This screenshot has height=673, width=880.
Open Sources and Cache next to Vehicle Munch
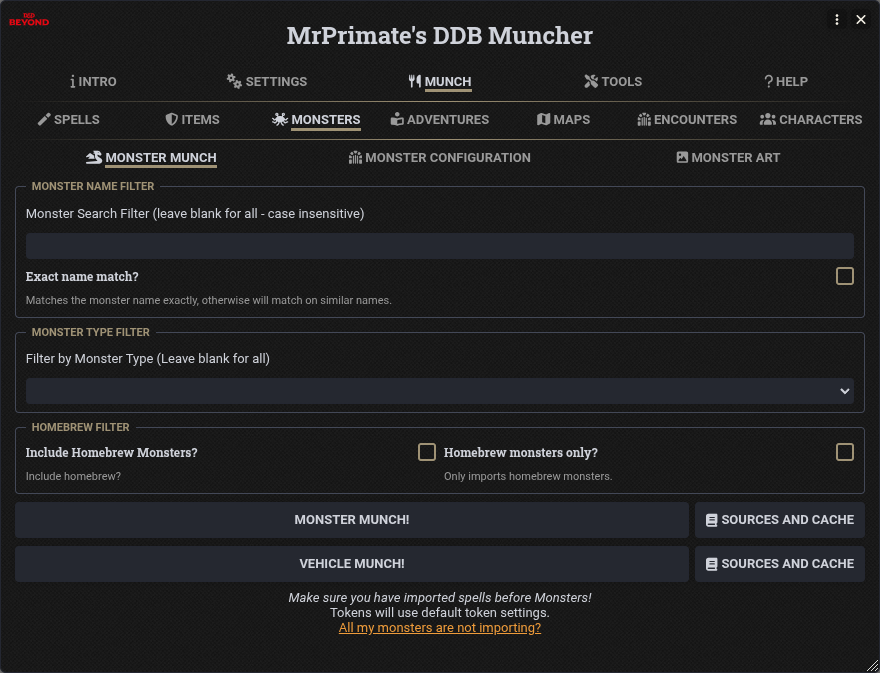click(780, 564)
